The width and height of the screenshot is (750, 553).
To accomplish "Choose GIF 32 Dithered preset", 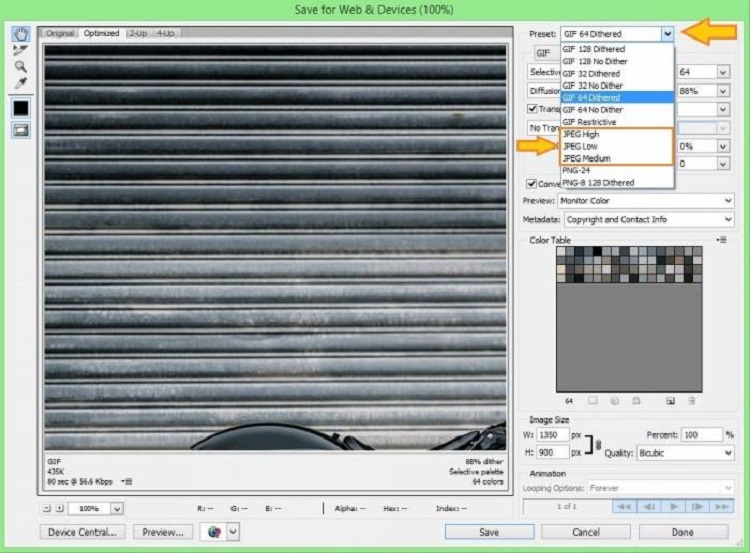I will click(617, 74).
